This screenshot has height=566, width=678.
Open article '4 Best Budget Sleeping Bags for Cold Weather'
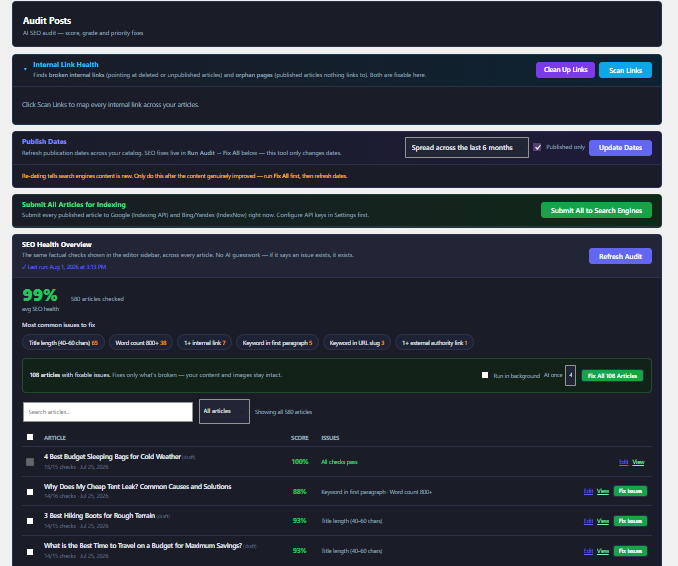pos(112,457)
